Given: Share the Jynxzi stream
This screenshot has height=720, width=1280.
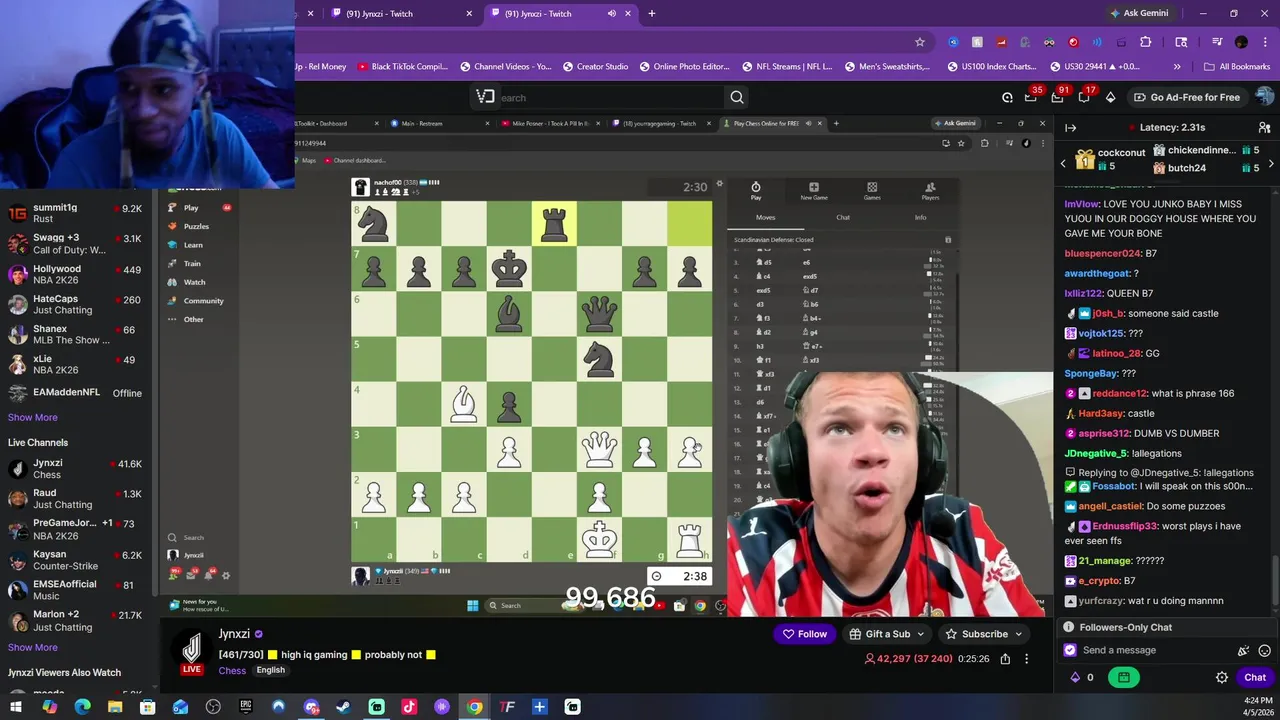Looking at the screenshot, I should click(x=1005, y=659).
